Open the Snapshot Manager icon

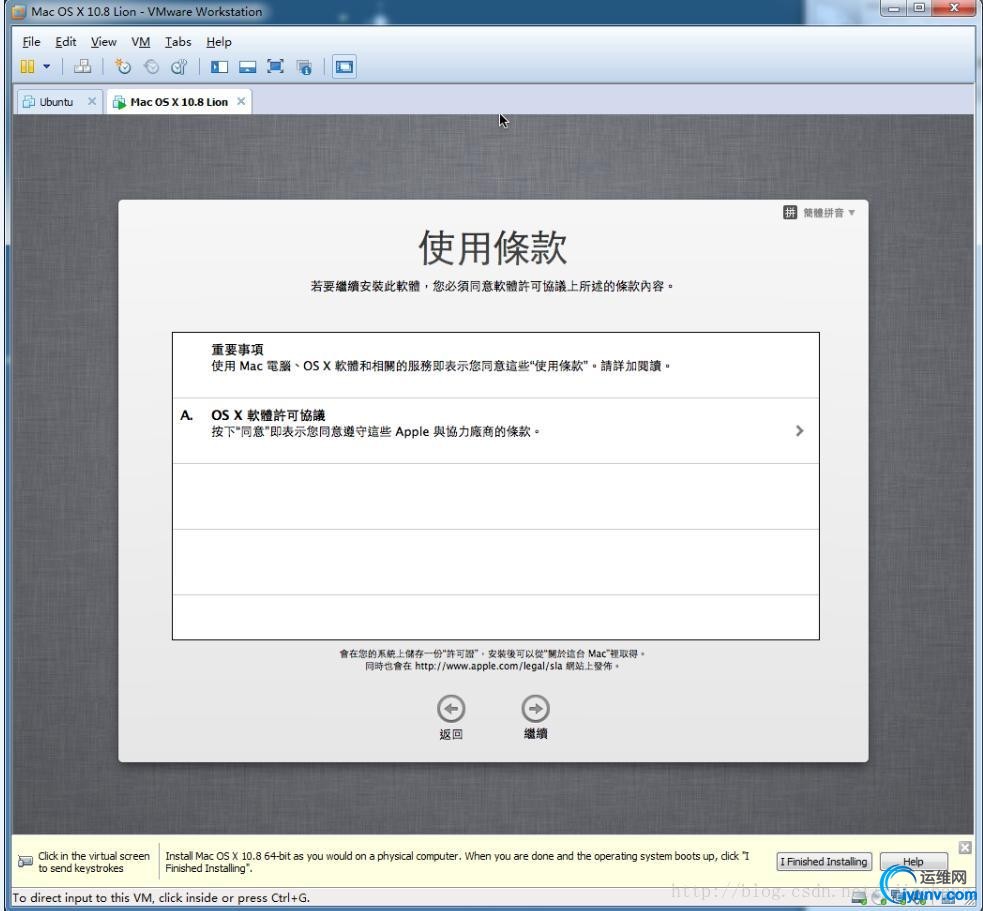179,66
